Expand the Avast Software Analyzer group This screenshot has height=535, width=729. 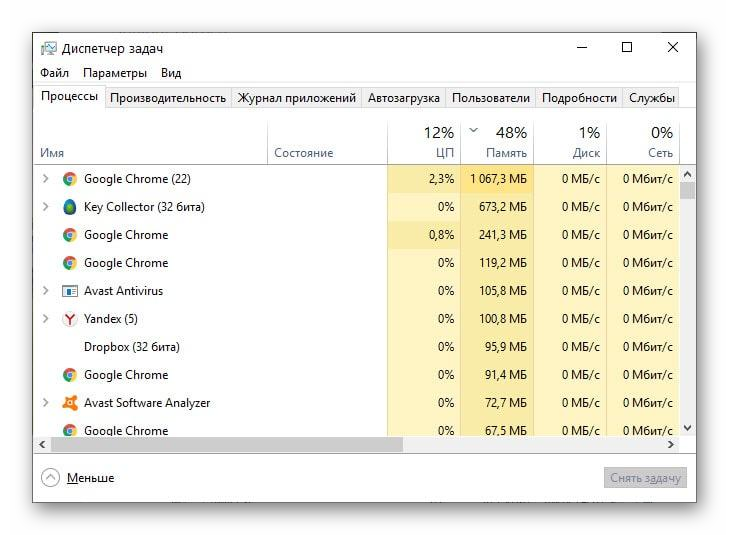[45, 402]
